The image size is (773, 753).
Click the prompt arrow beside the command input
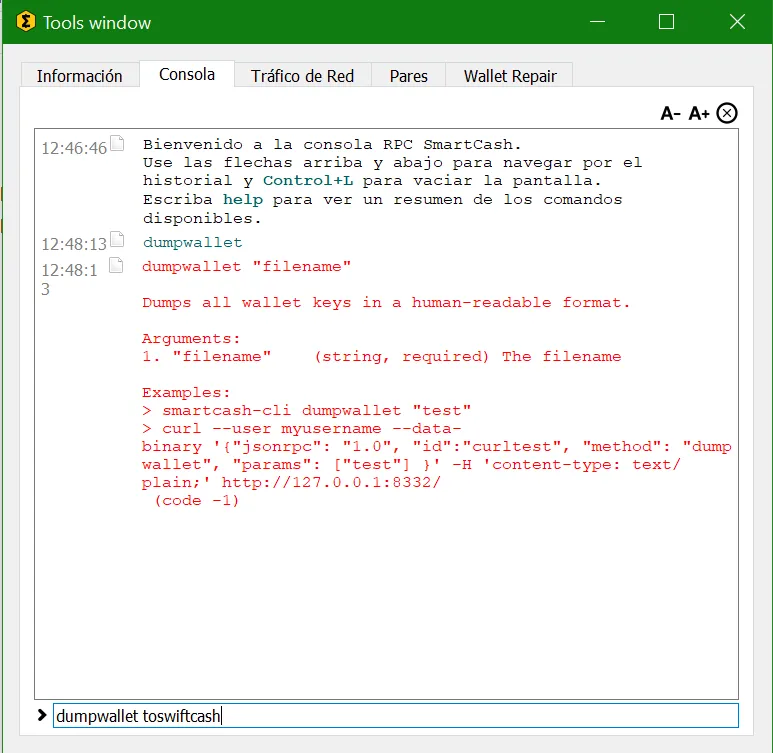(42, 715)
